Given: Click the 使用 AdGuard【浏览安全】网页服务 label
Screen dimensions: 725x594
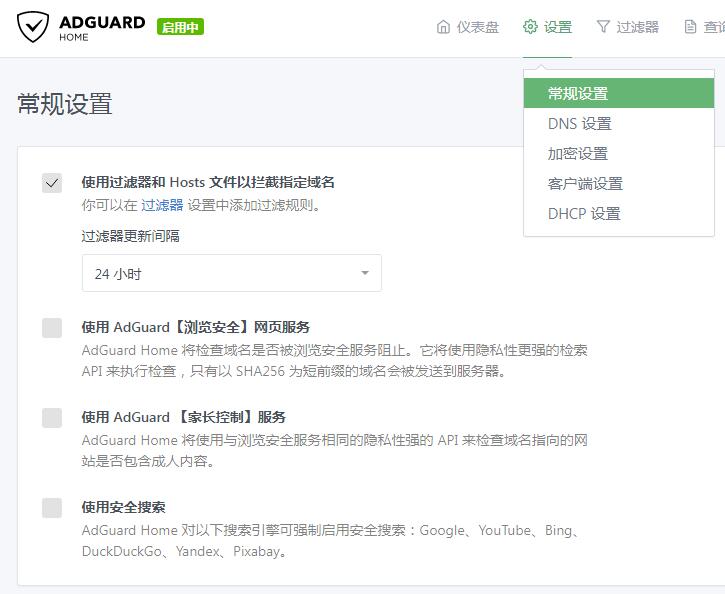Looking at the screenshot, I should coord(196,327).
